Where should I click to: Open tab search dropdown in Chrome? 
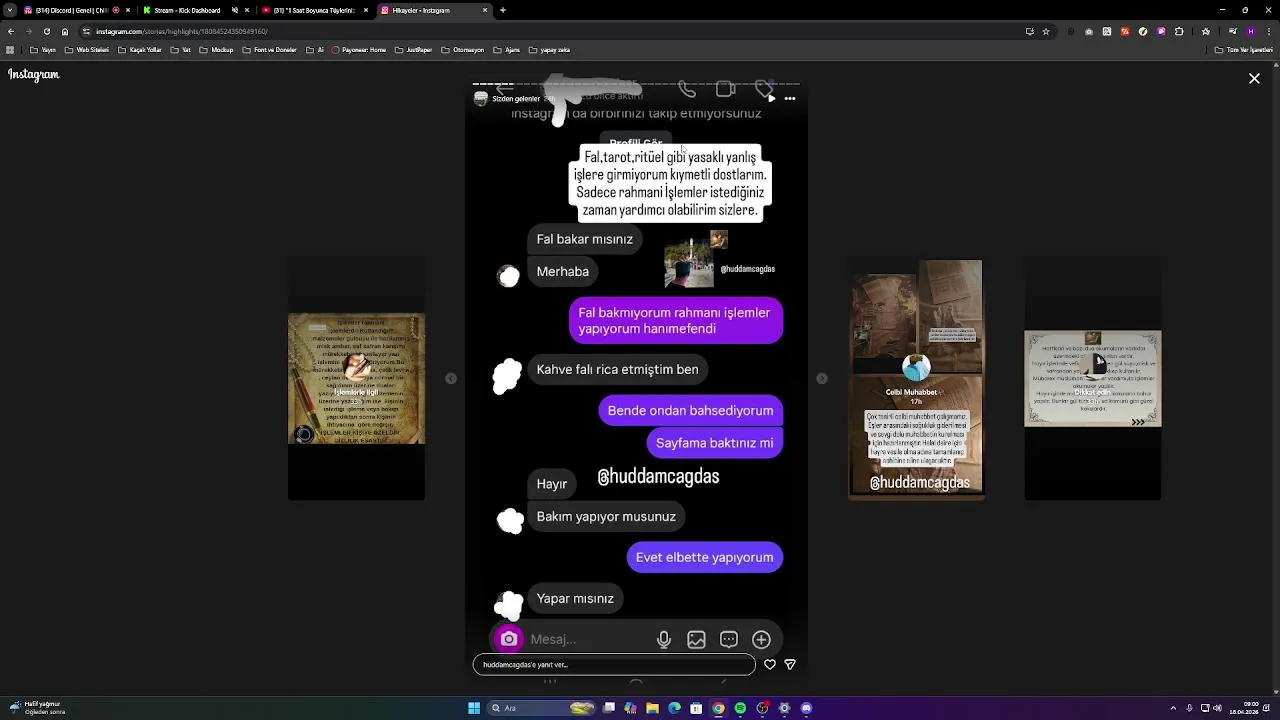pyautogui.click(x=9, y=10)
